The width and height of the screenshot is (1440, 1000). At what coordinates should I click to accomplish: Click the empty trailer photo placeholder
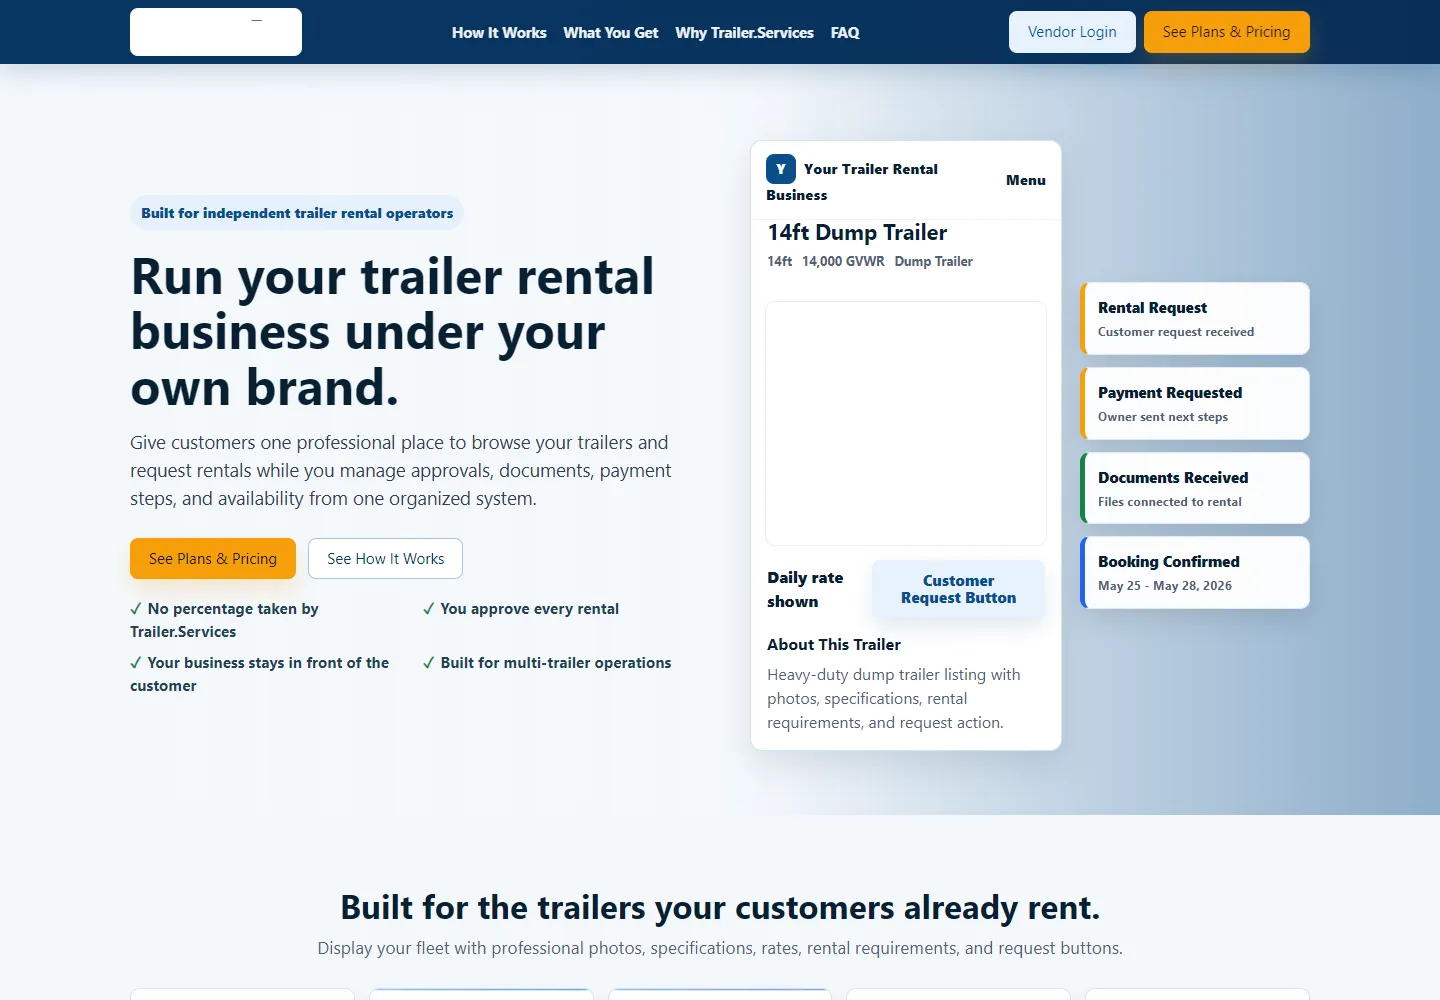pyautogui.click(x=906, y=423)
